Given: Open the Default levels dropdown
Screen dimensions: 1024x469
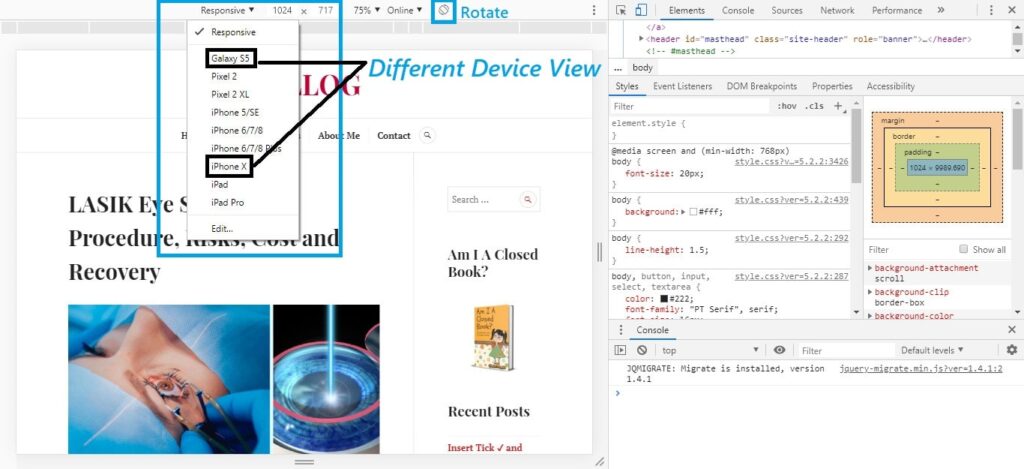Looking at the screenshot, I should pos(932,350).
